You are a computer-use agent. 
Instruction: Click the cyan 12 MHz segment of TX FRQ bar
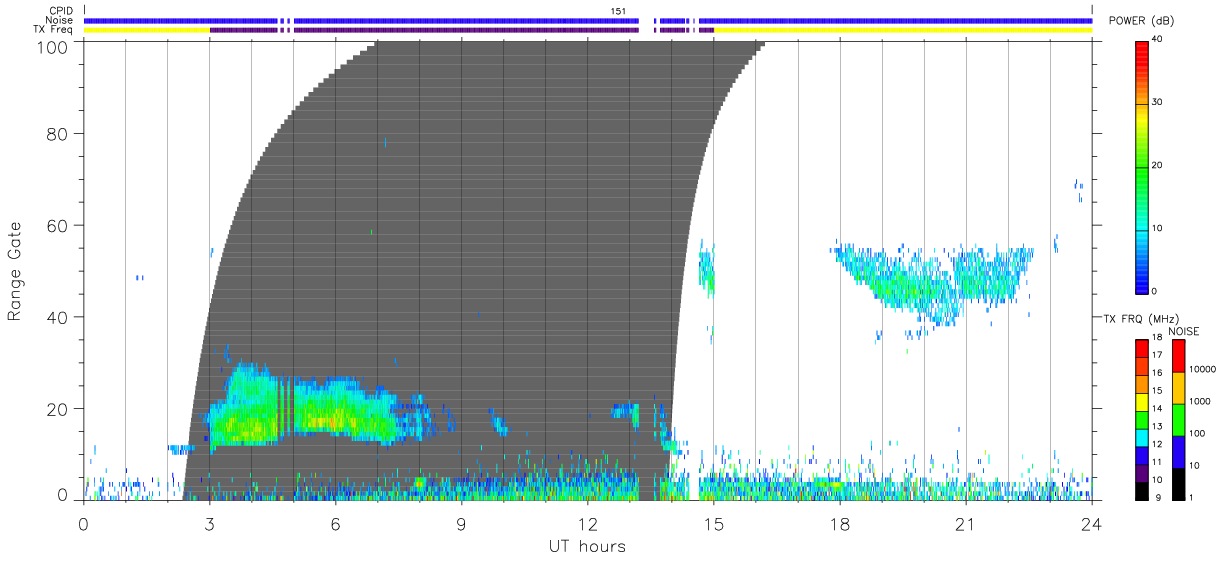point(1142,437)
